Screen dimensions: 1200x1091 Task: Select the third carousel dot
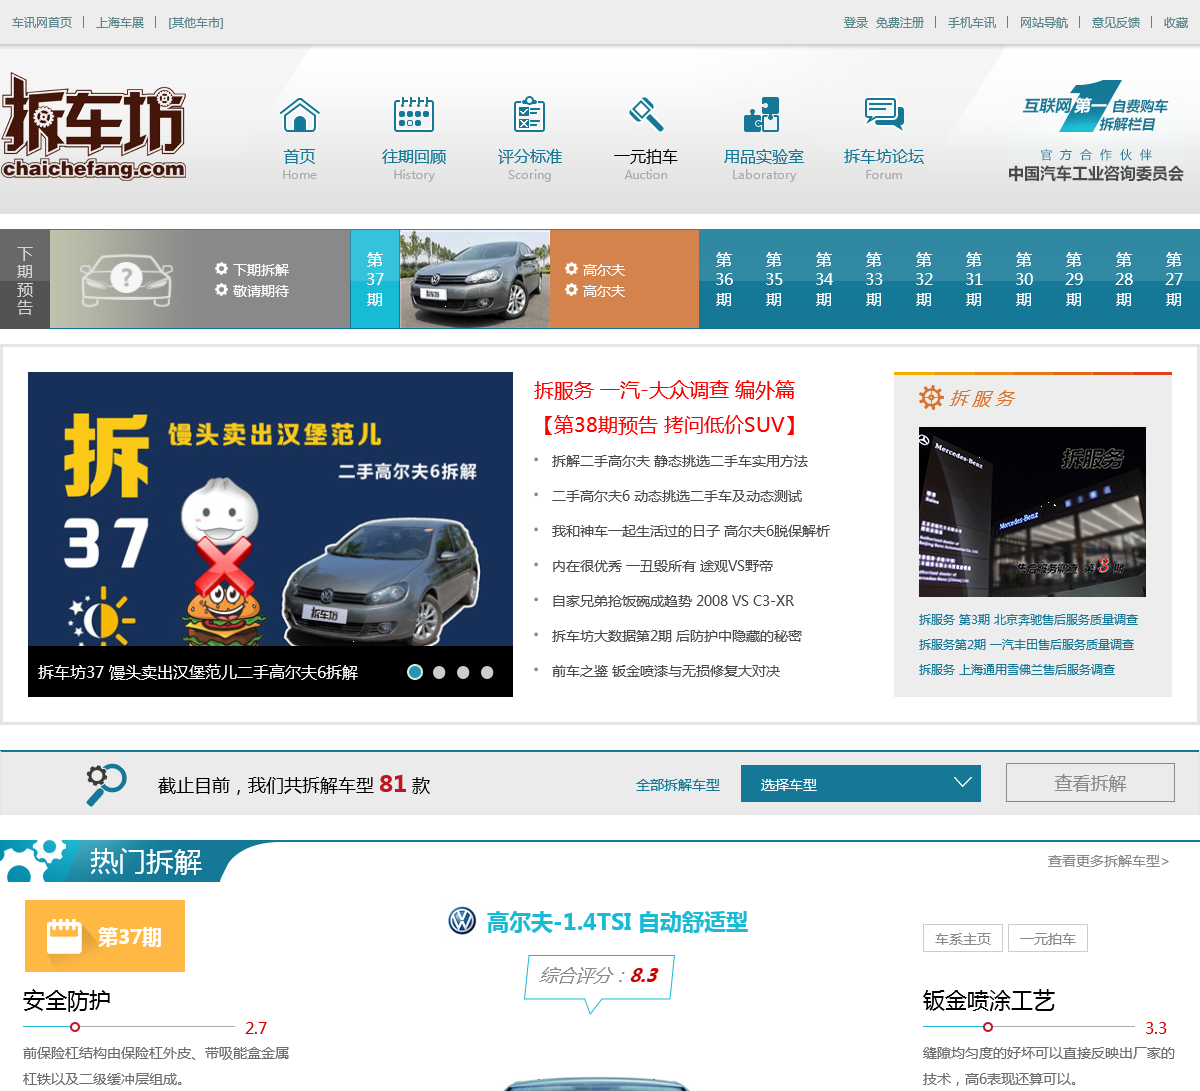point(463,672)
